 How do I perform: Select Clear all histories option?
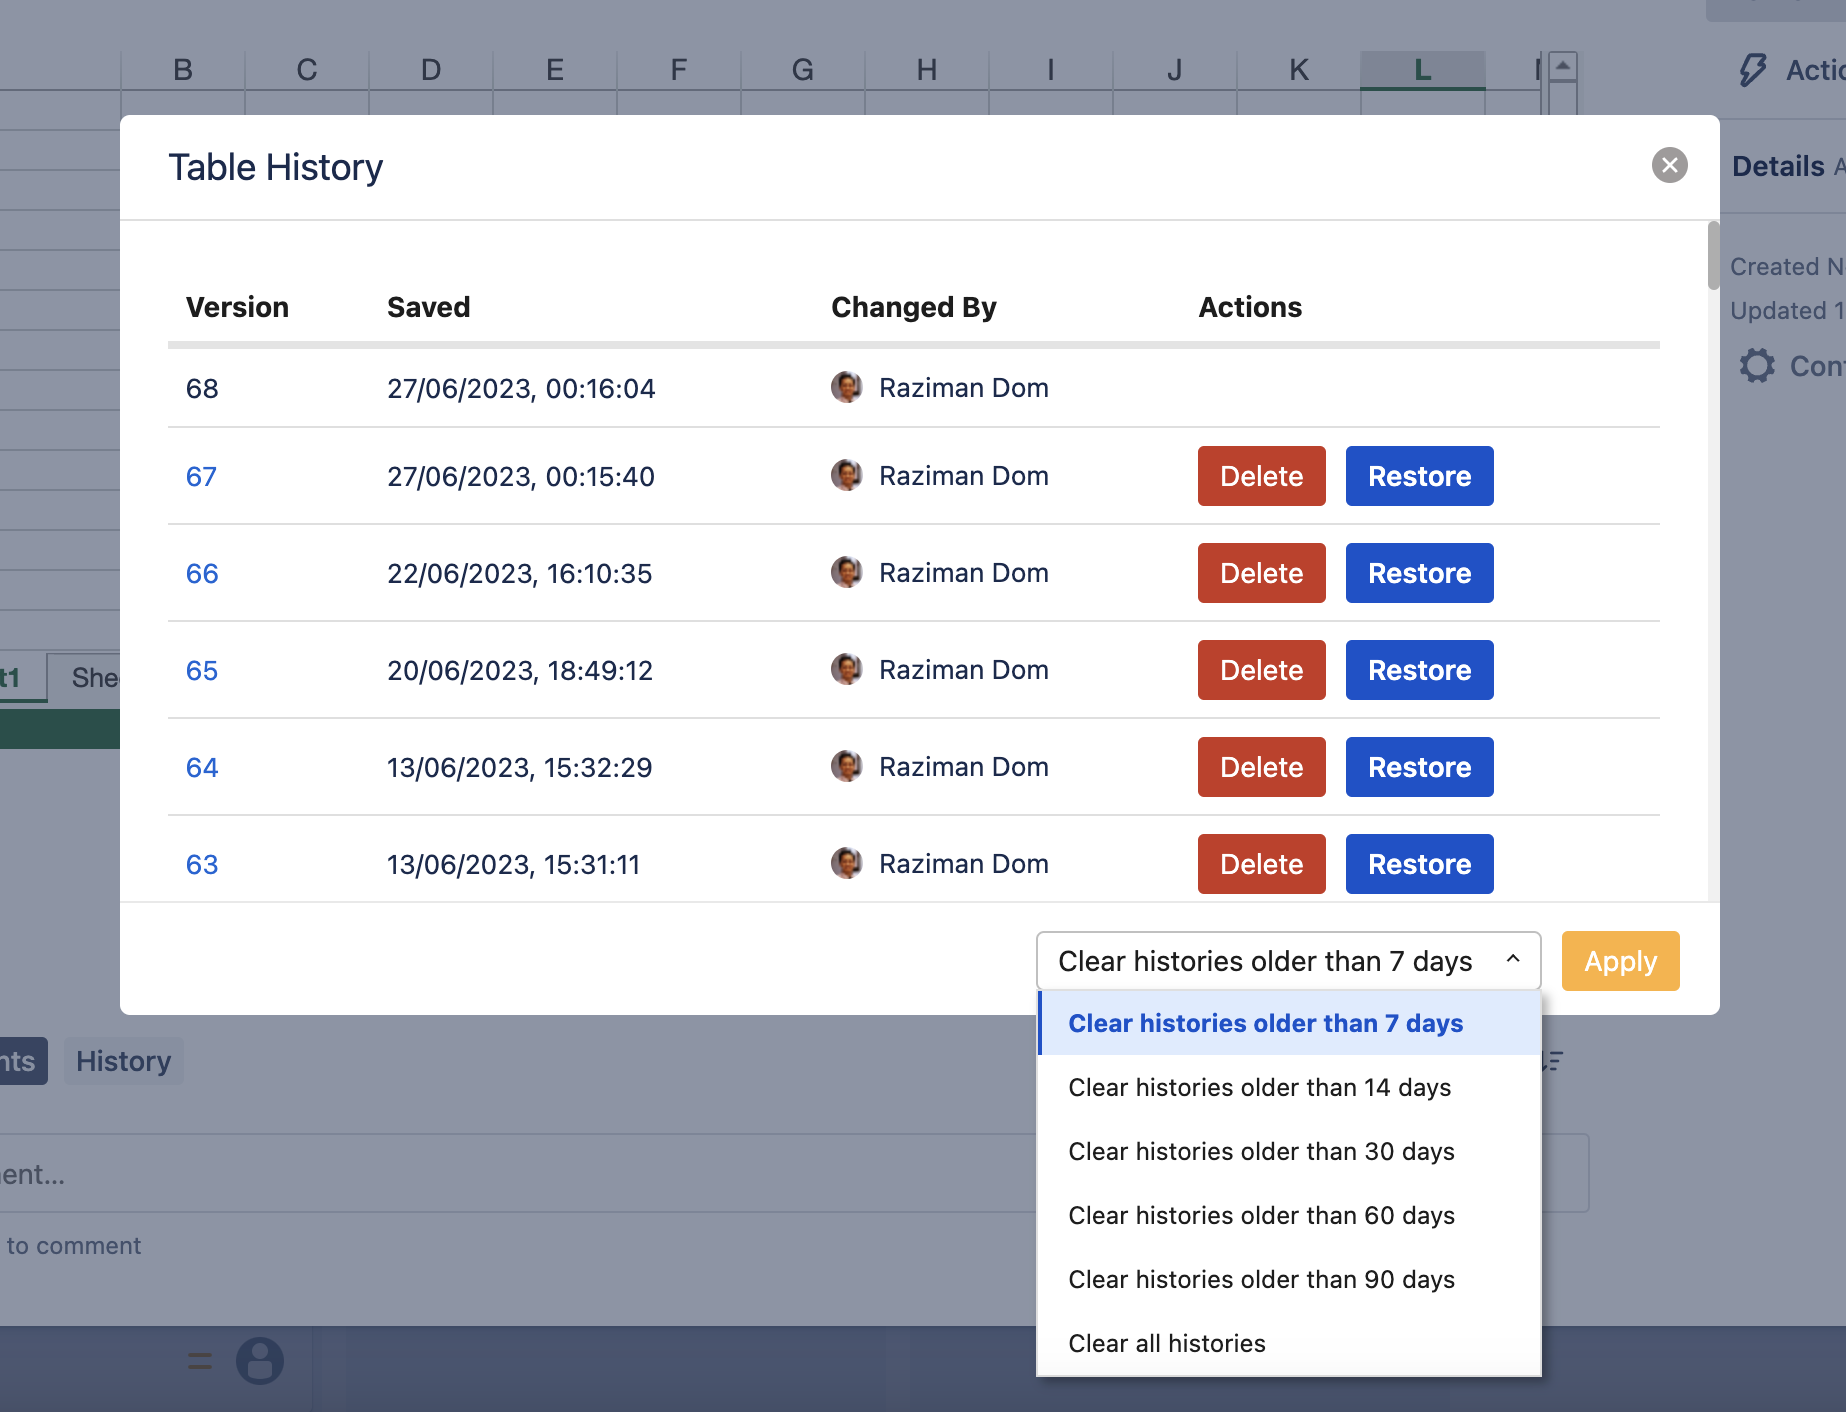pos(1167,1344)
